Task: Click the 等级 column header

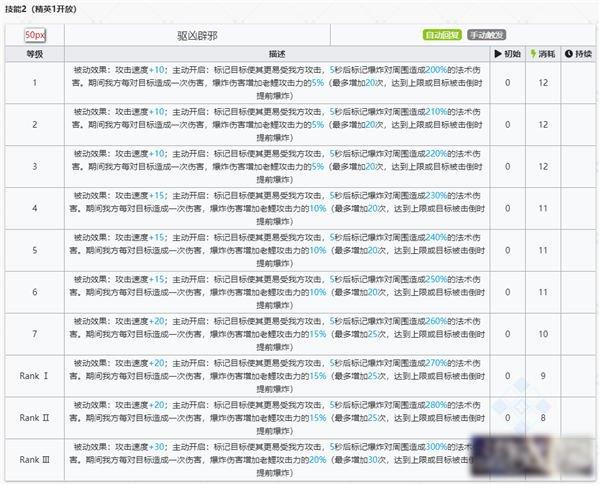Action: pos(35,54)
